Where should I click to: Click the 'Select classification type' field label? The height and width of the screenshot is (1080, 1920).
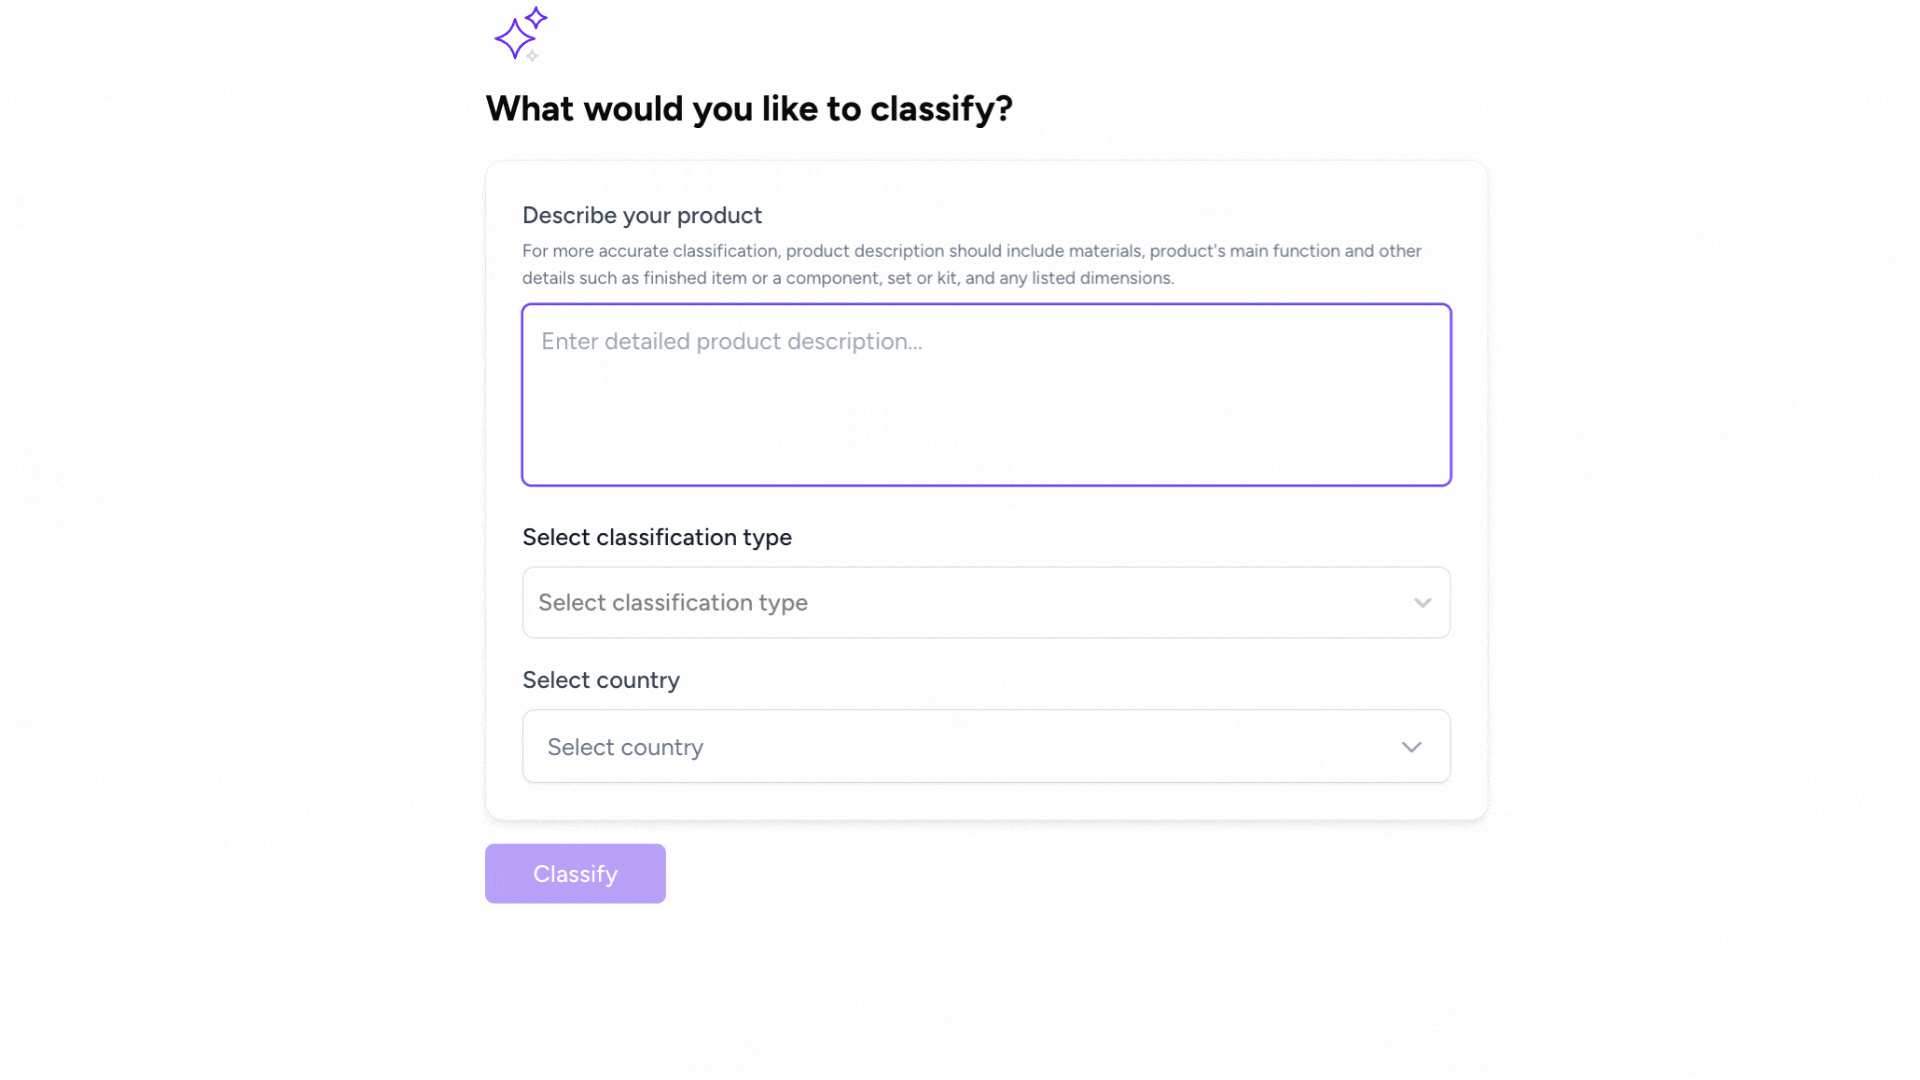657,537
